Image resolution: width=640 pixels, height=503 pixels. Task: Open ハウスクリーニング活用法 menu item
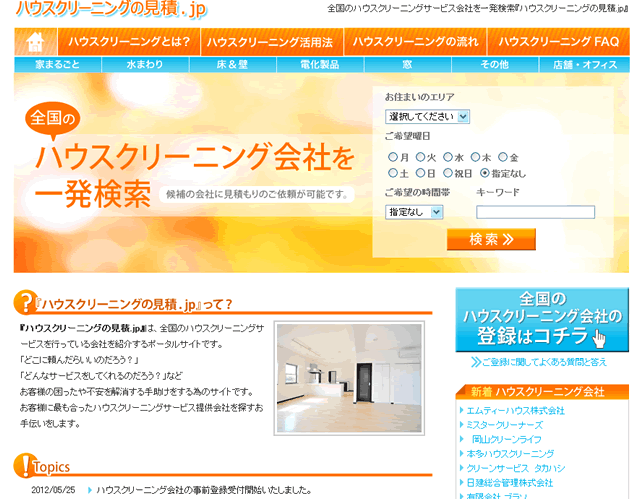tap(272, 42)
